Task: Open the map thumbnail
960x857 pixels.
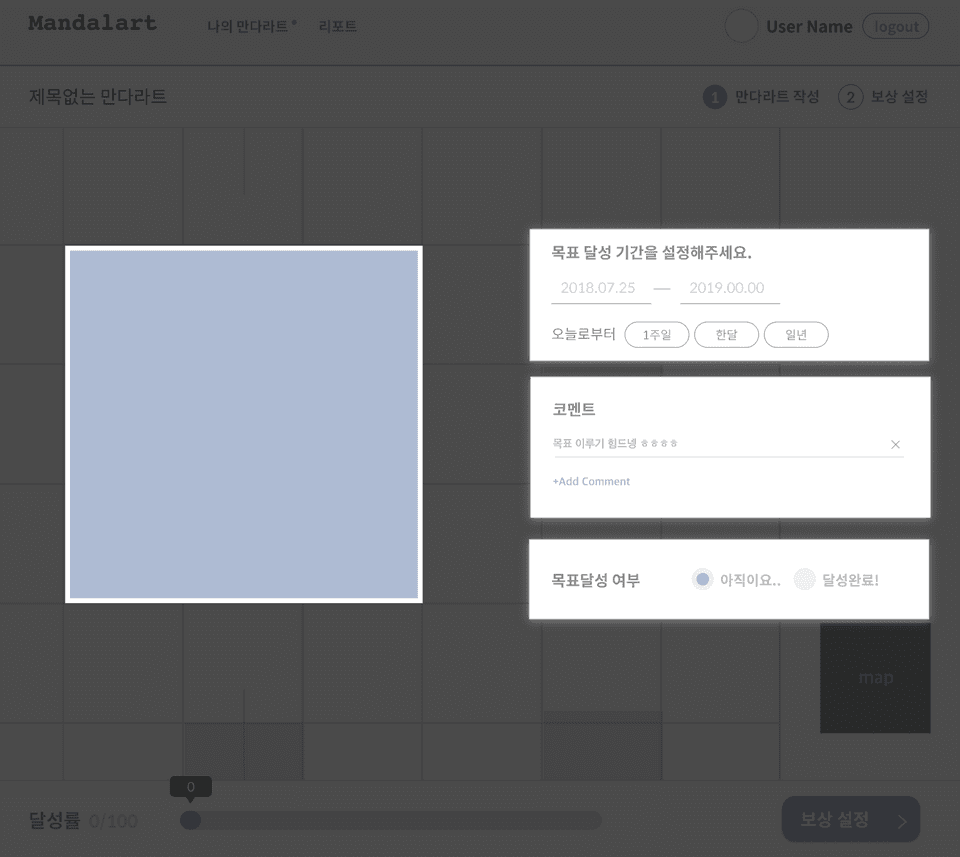Action: 875,678
